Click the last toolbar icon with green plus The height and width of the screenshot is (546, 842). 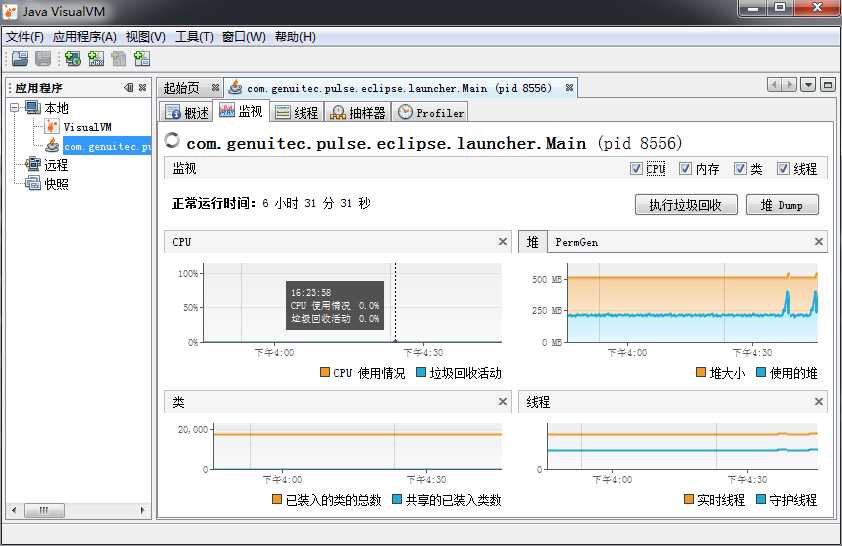click(142, 59)
